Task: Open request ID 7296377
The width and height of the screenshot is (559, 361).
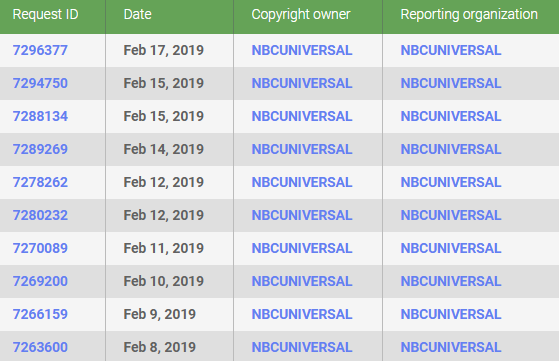Action: pos(40,50)
